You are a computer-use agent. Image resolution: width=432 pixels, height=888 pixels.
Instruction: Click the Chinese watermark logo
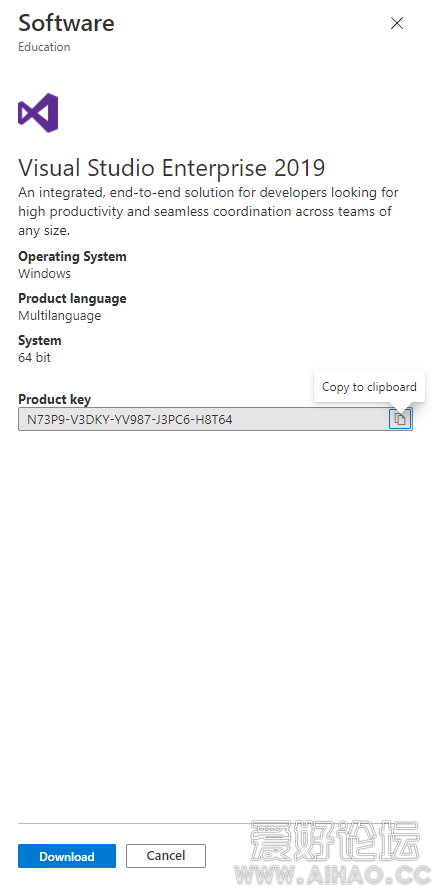(x=335, y=841)
